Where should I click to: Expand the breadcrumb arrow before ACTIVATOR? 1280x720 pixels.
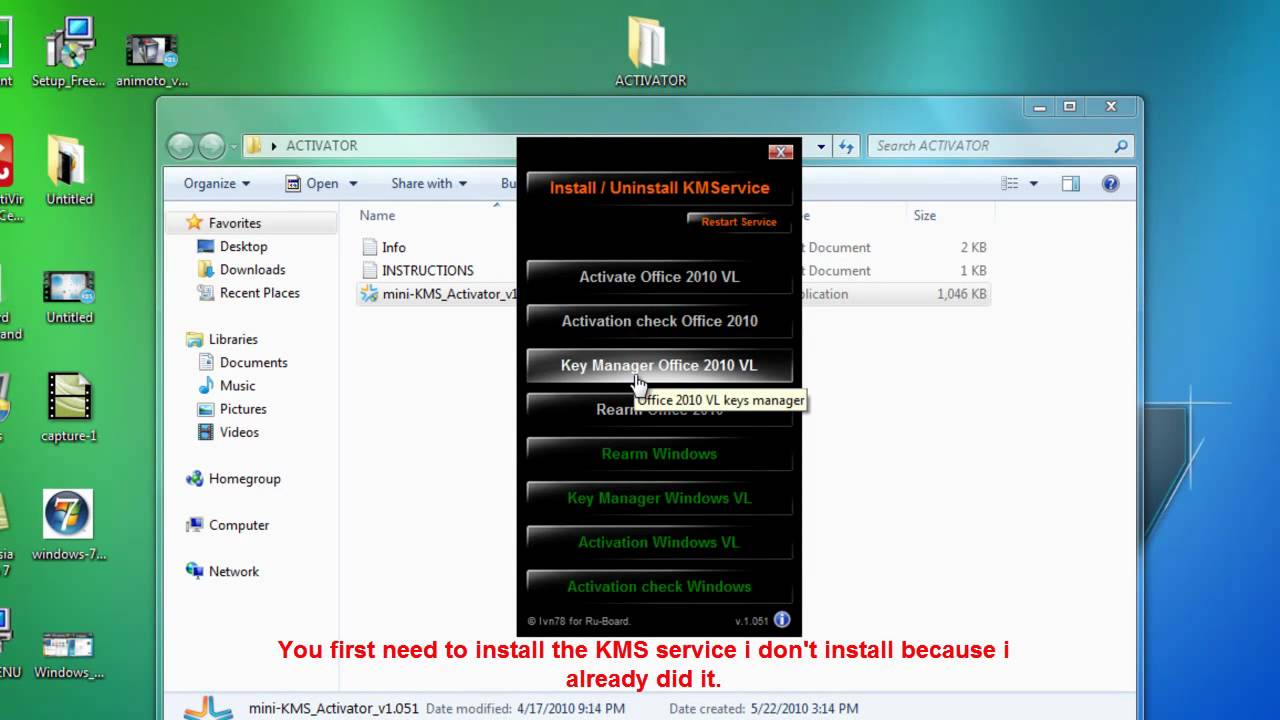274,146
